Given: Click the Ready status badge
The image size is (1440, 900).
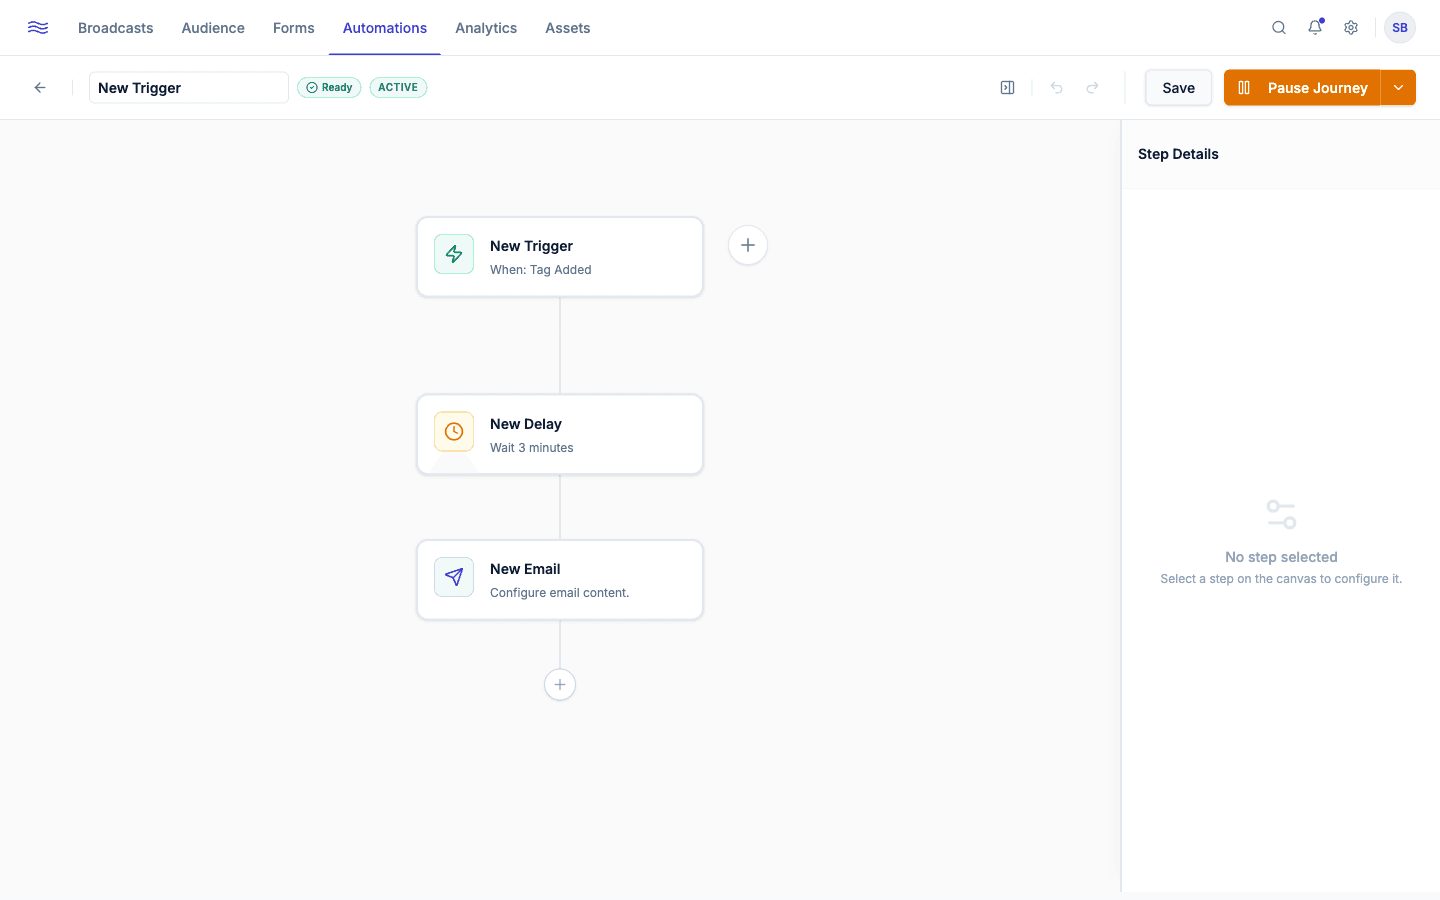Looking at the screenshot, I should (329, 88).
